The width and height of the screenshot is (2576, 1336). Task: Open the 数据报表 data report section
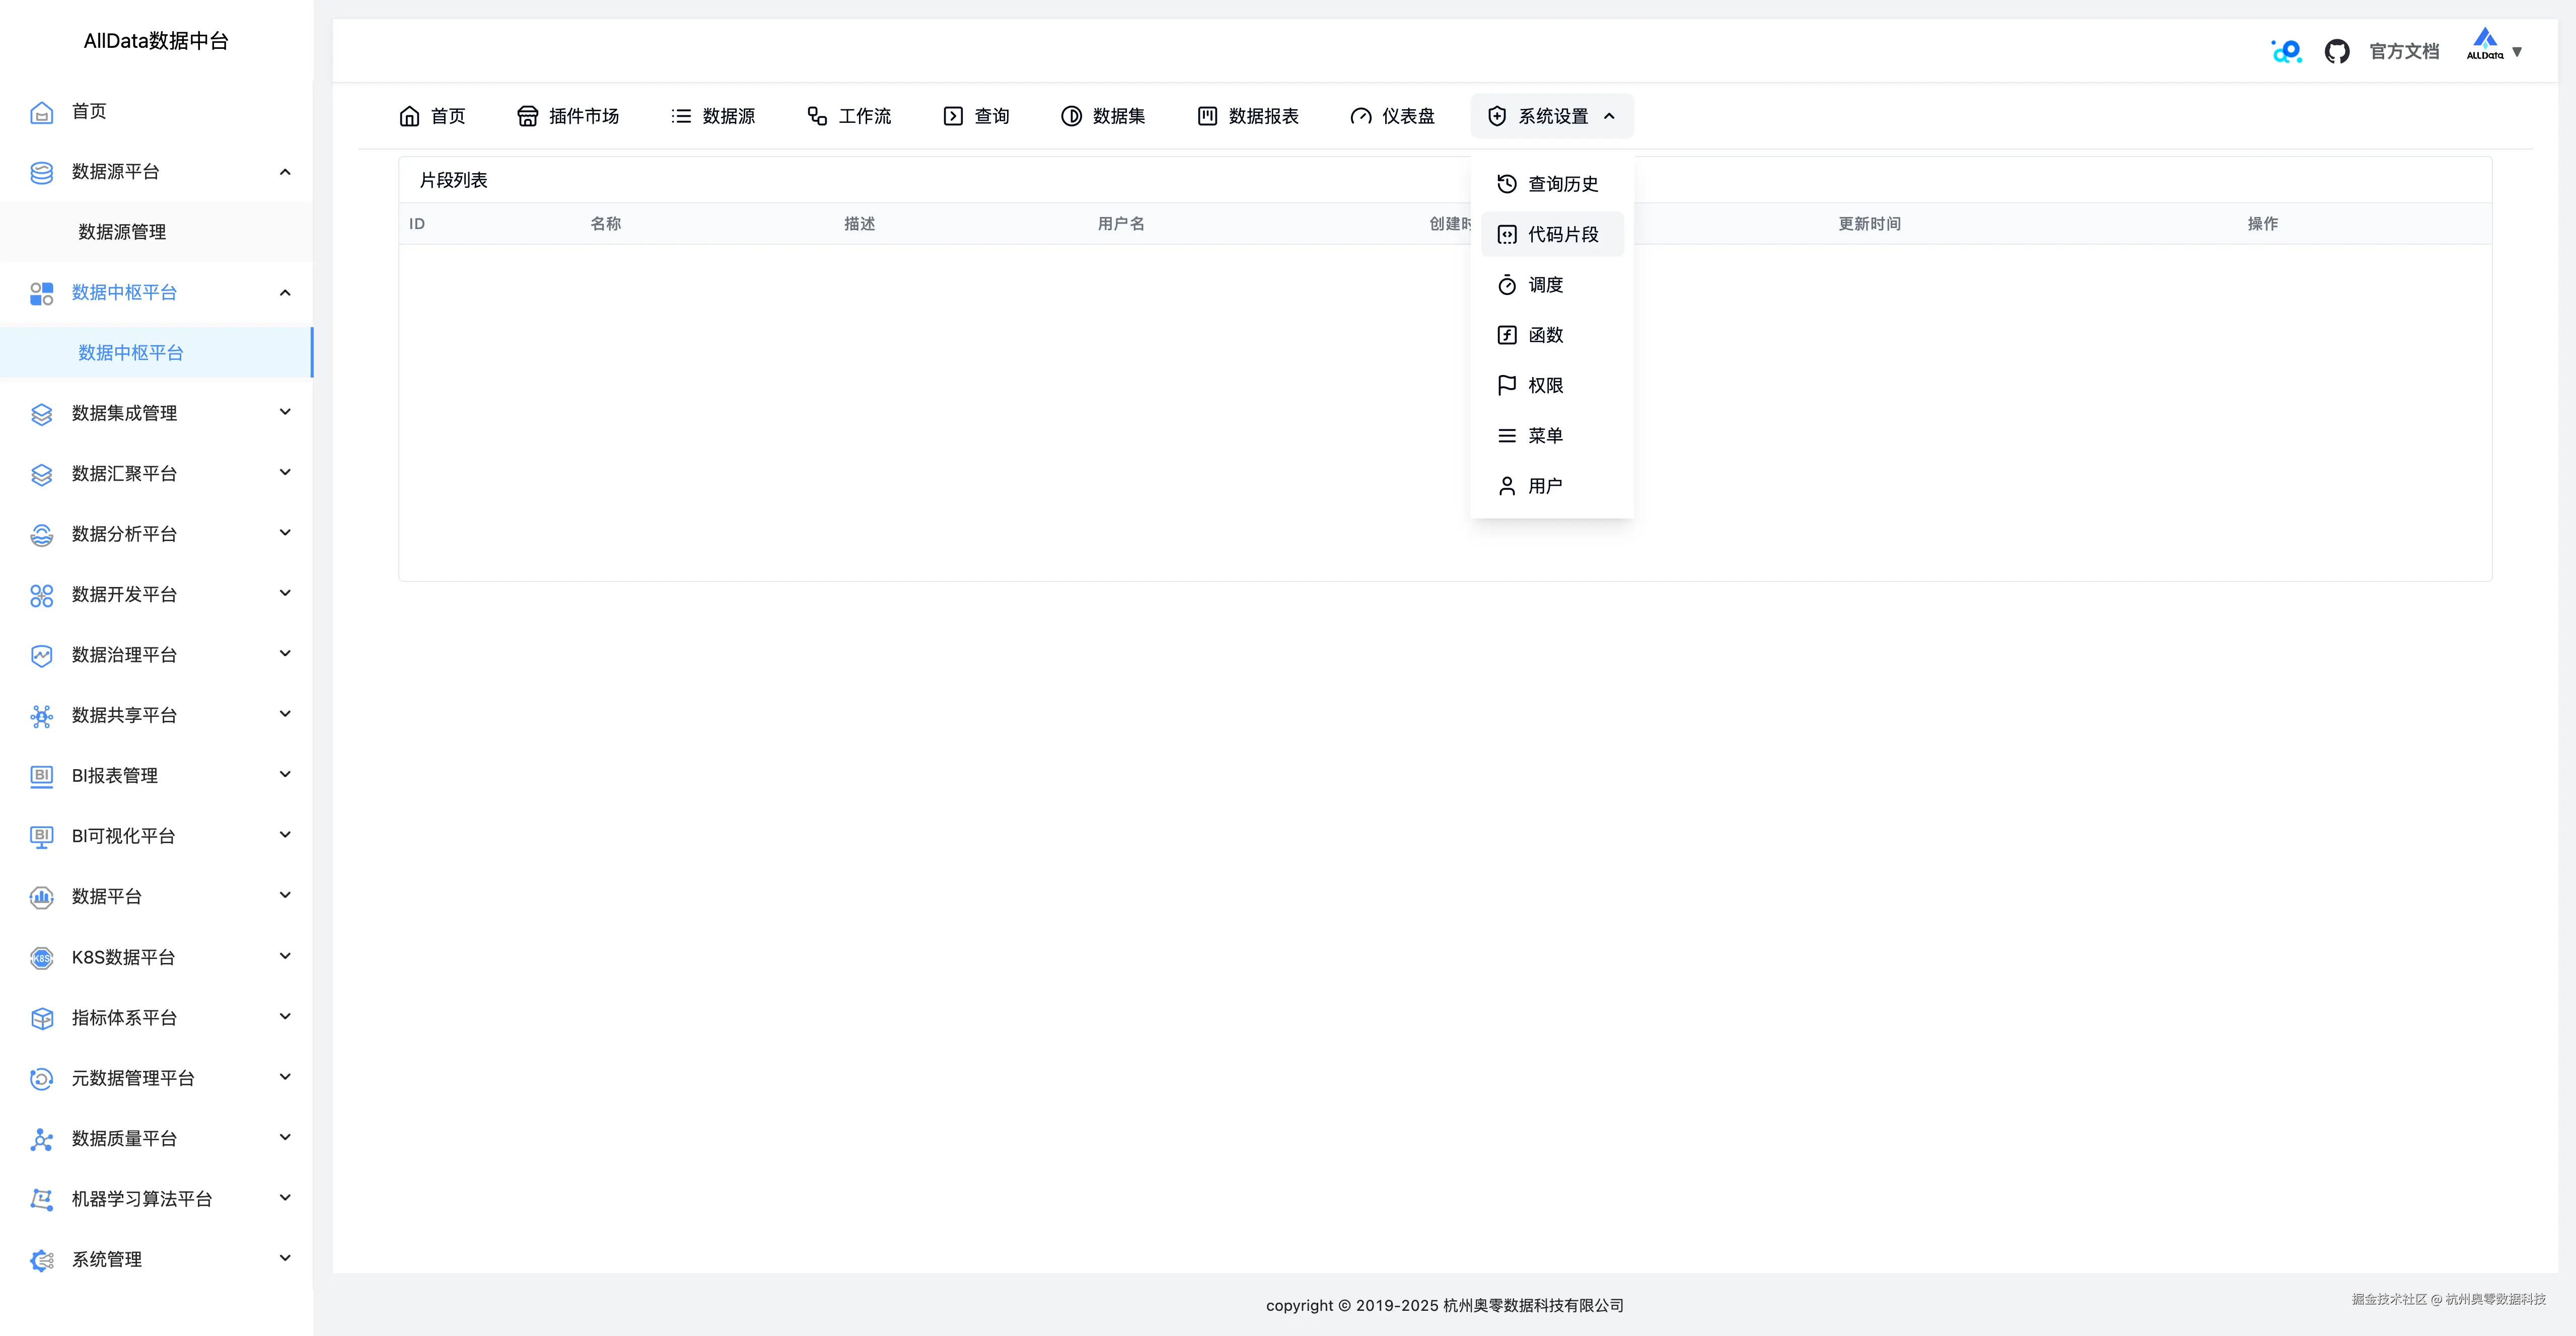(x=1247, y=116)
